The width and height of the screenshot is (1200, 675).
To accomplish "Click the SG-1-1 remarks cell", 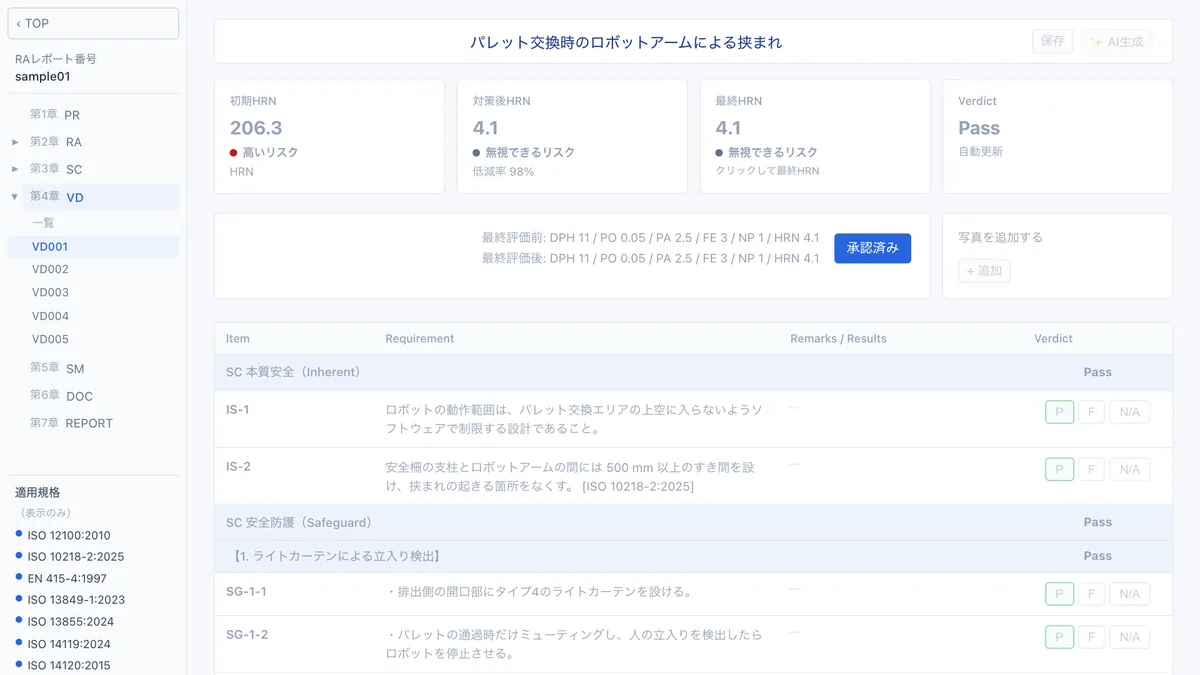I will [900, 594].
